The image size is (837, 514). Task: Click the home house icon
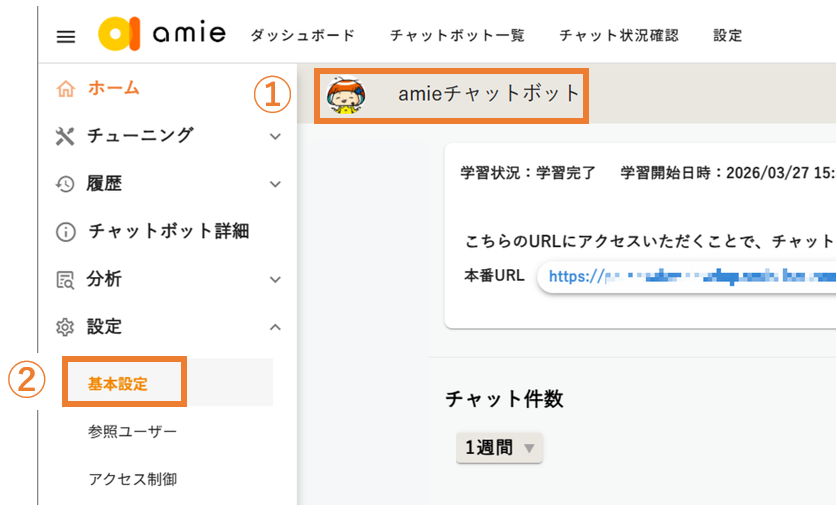tap(66, 89)
